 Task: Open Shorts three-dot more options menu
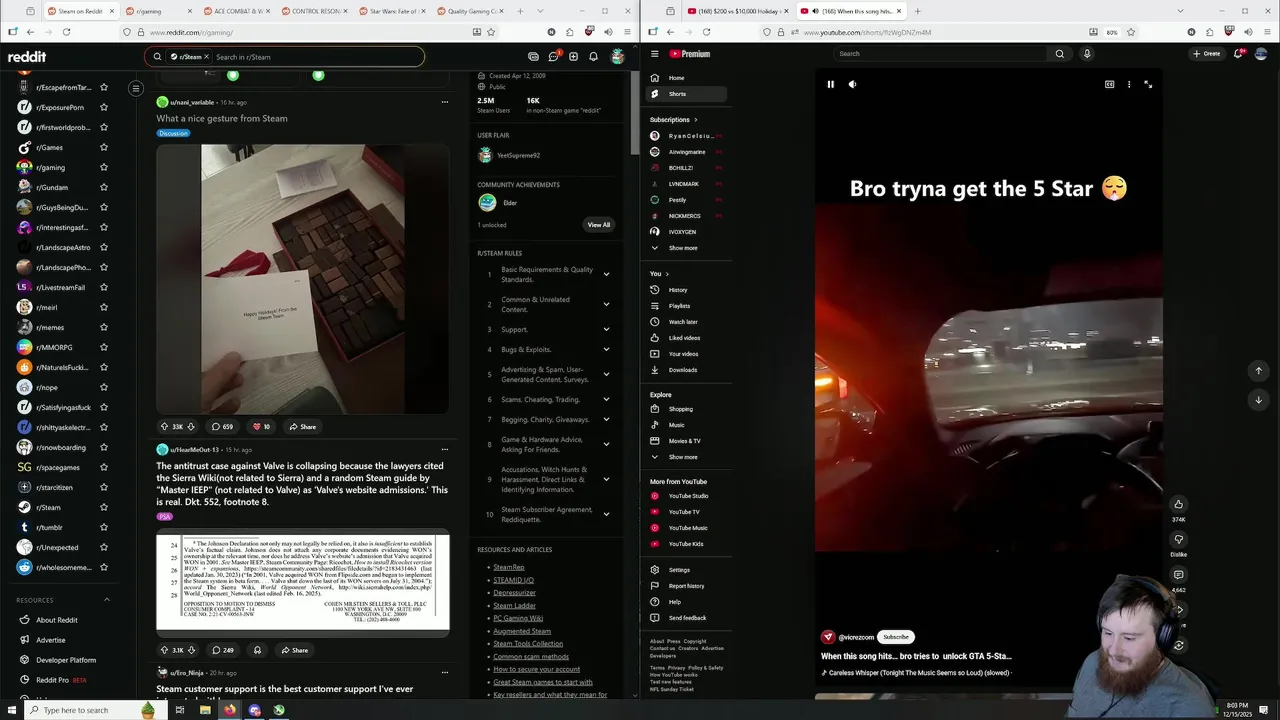click(x=1129, y=84)
